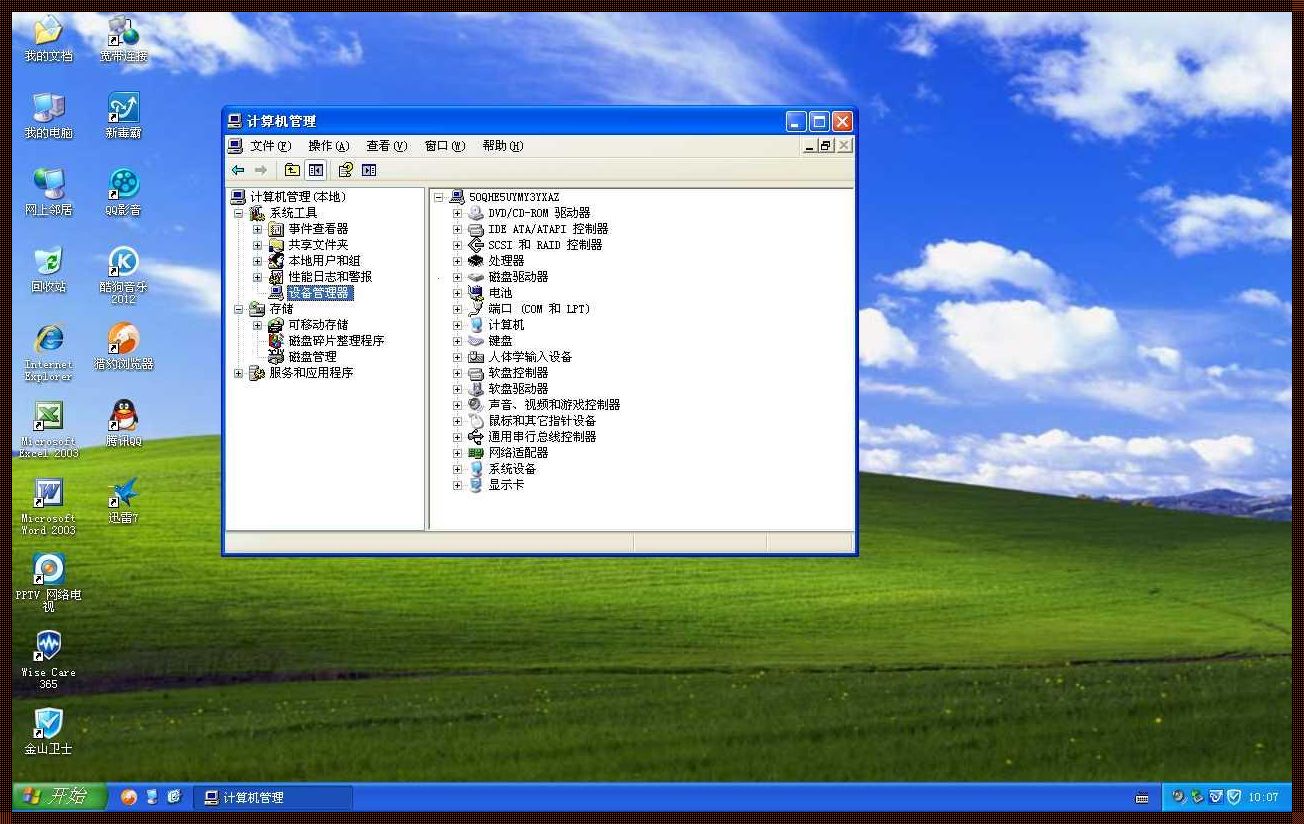Open PPTV 网络电视 shortcut
The height and width of the screenshot is (824, 1304).
click(48, 583)
